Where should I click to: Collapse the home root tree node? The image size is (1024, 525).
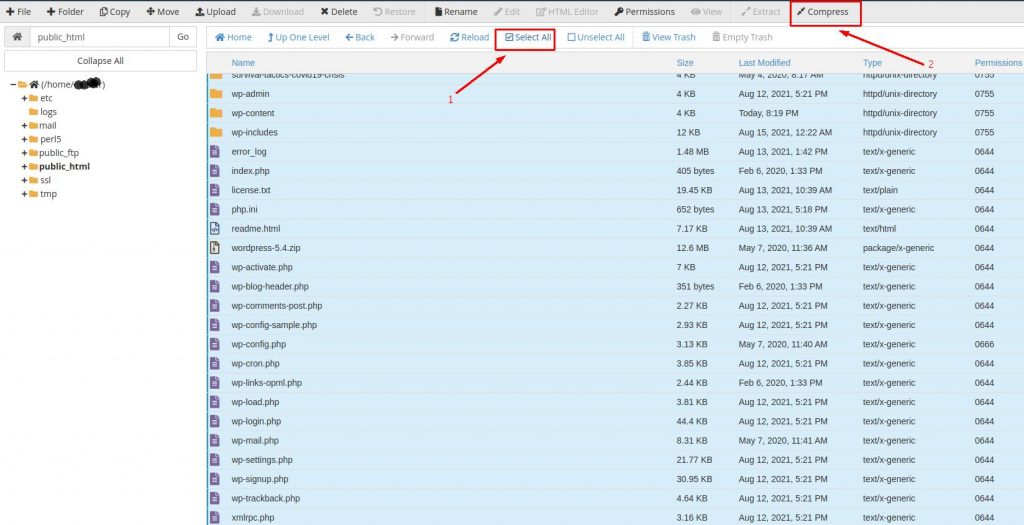[12, 84]
